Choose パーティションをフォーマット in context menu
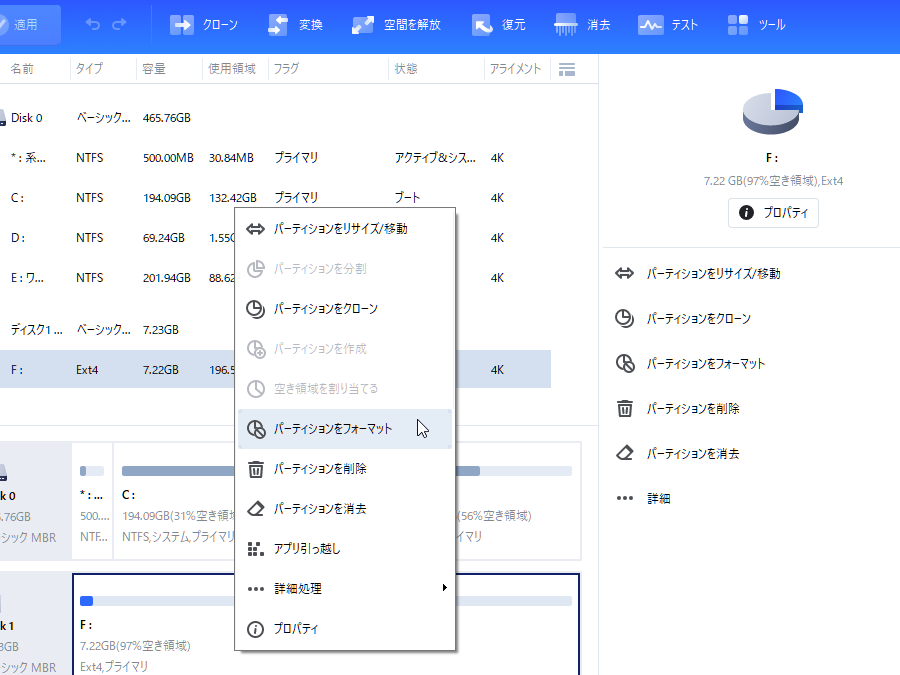 point(333,429)
